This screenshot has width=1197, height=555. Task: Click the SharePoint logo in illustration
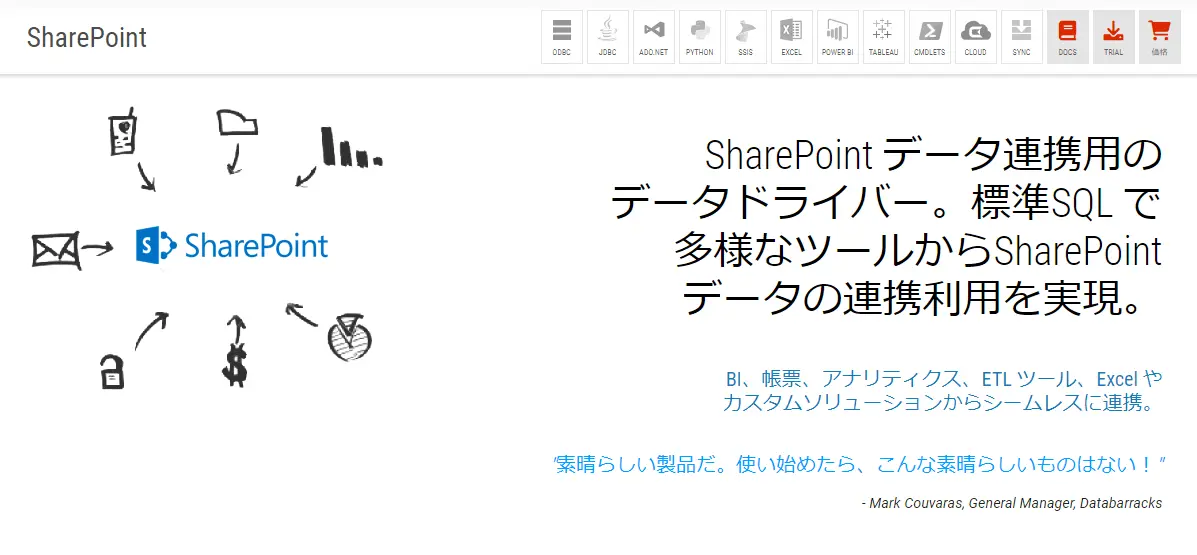pyautogui.click(x=232, y=246)
